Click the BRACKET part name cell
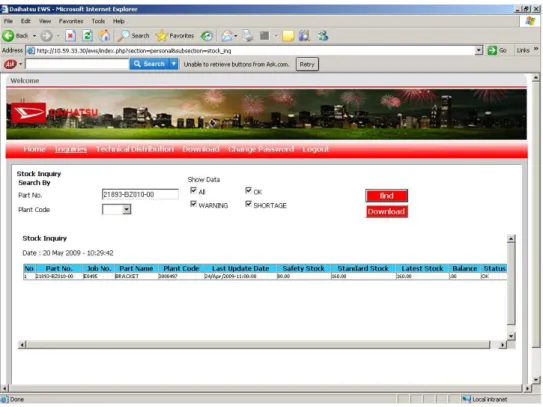The width and height of the screenshot is (543, 407). pyautogui.click(x=136, y=276)
